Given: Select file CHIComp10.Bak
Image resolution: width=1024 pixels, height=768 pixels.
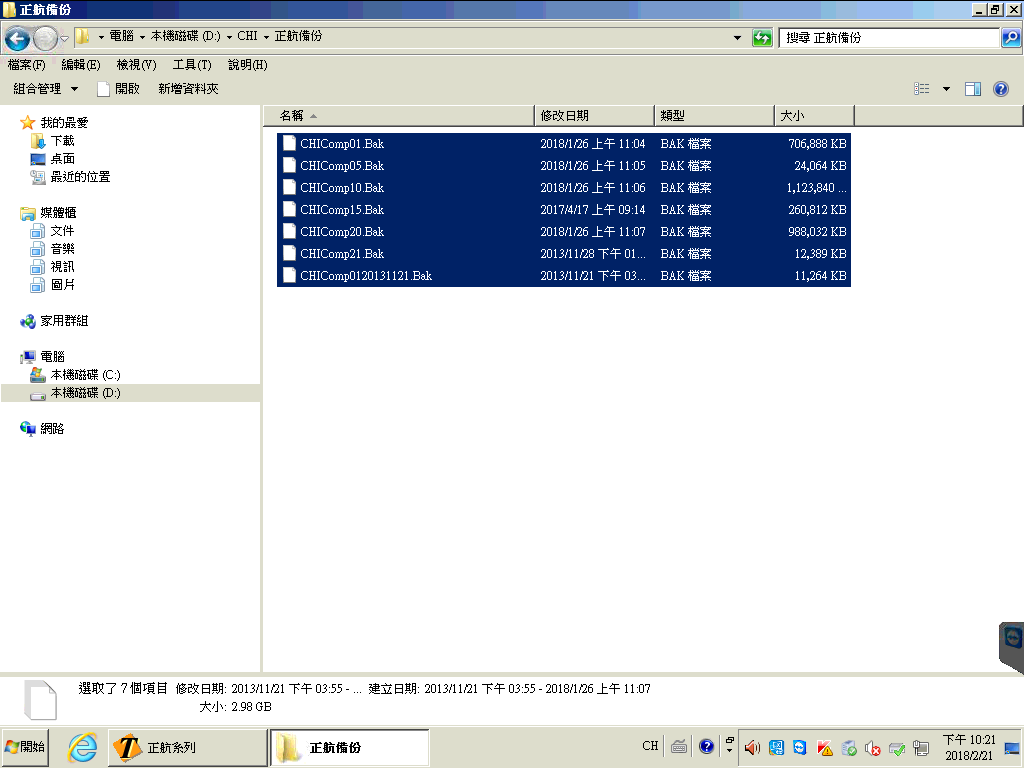Looking at the screenshot, I should (x=564, y=188).
